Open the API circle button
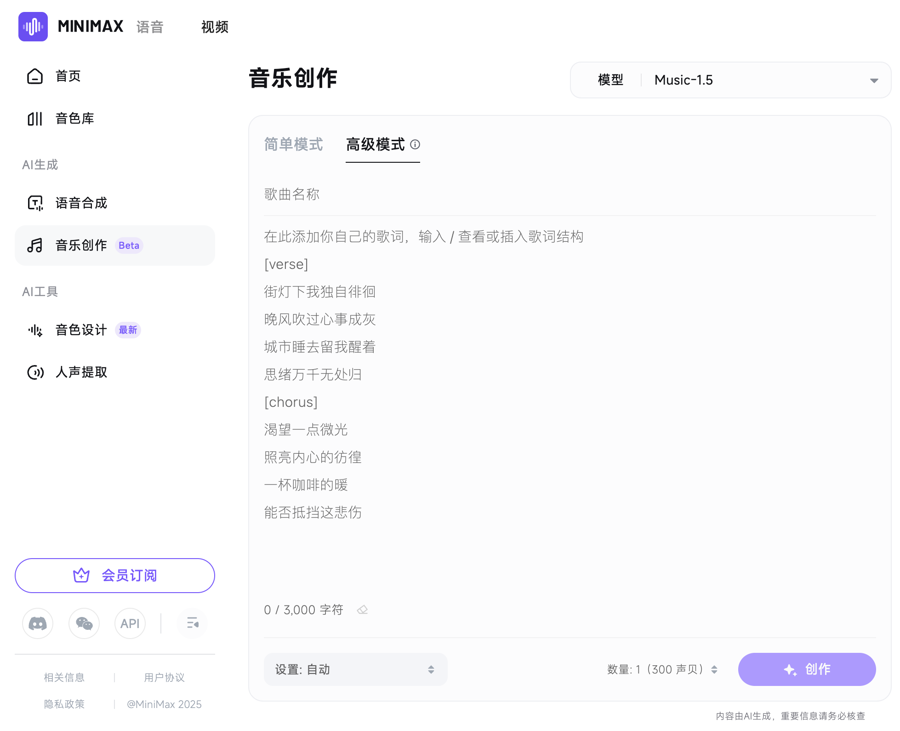The height and width of the screenshot is (731, 900). pos(130,623)
